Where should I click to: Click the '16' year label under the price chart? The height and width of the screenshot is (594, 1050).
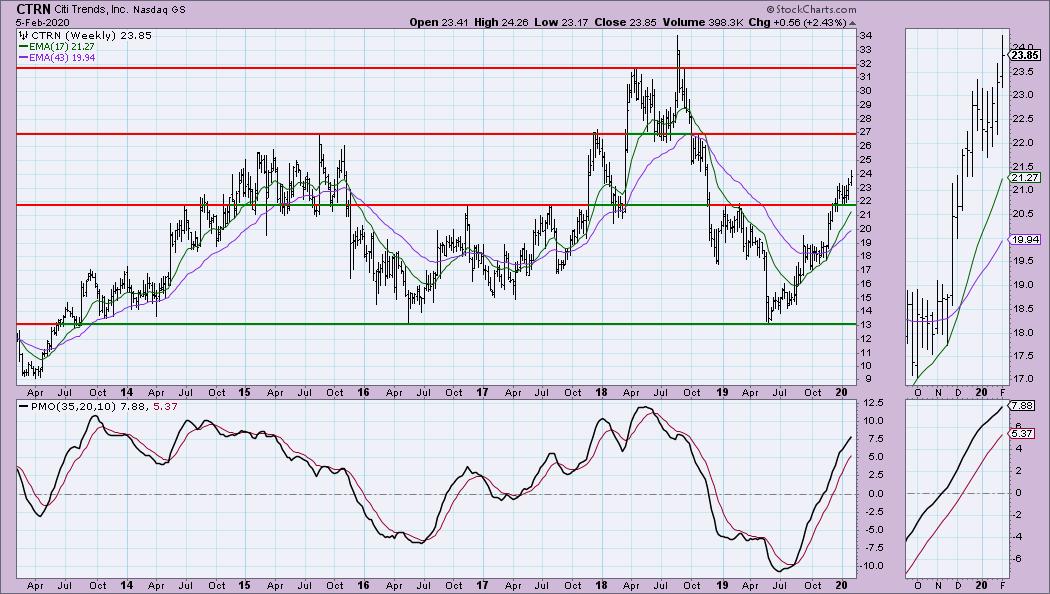pyautogui.click(x=363, y=392)
